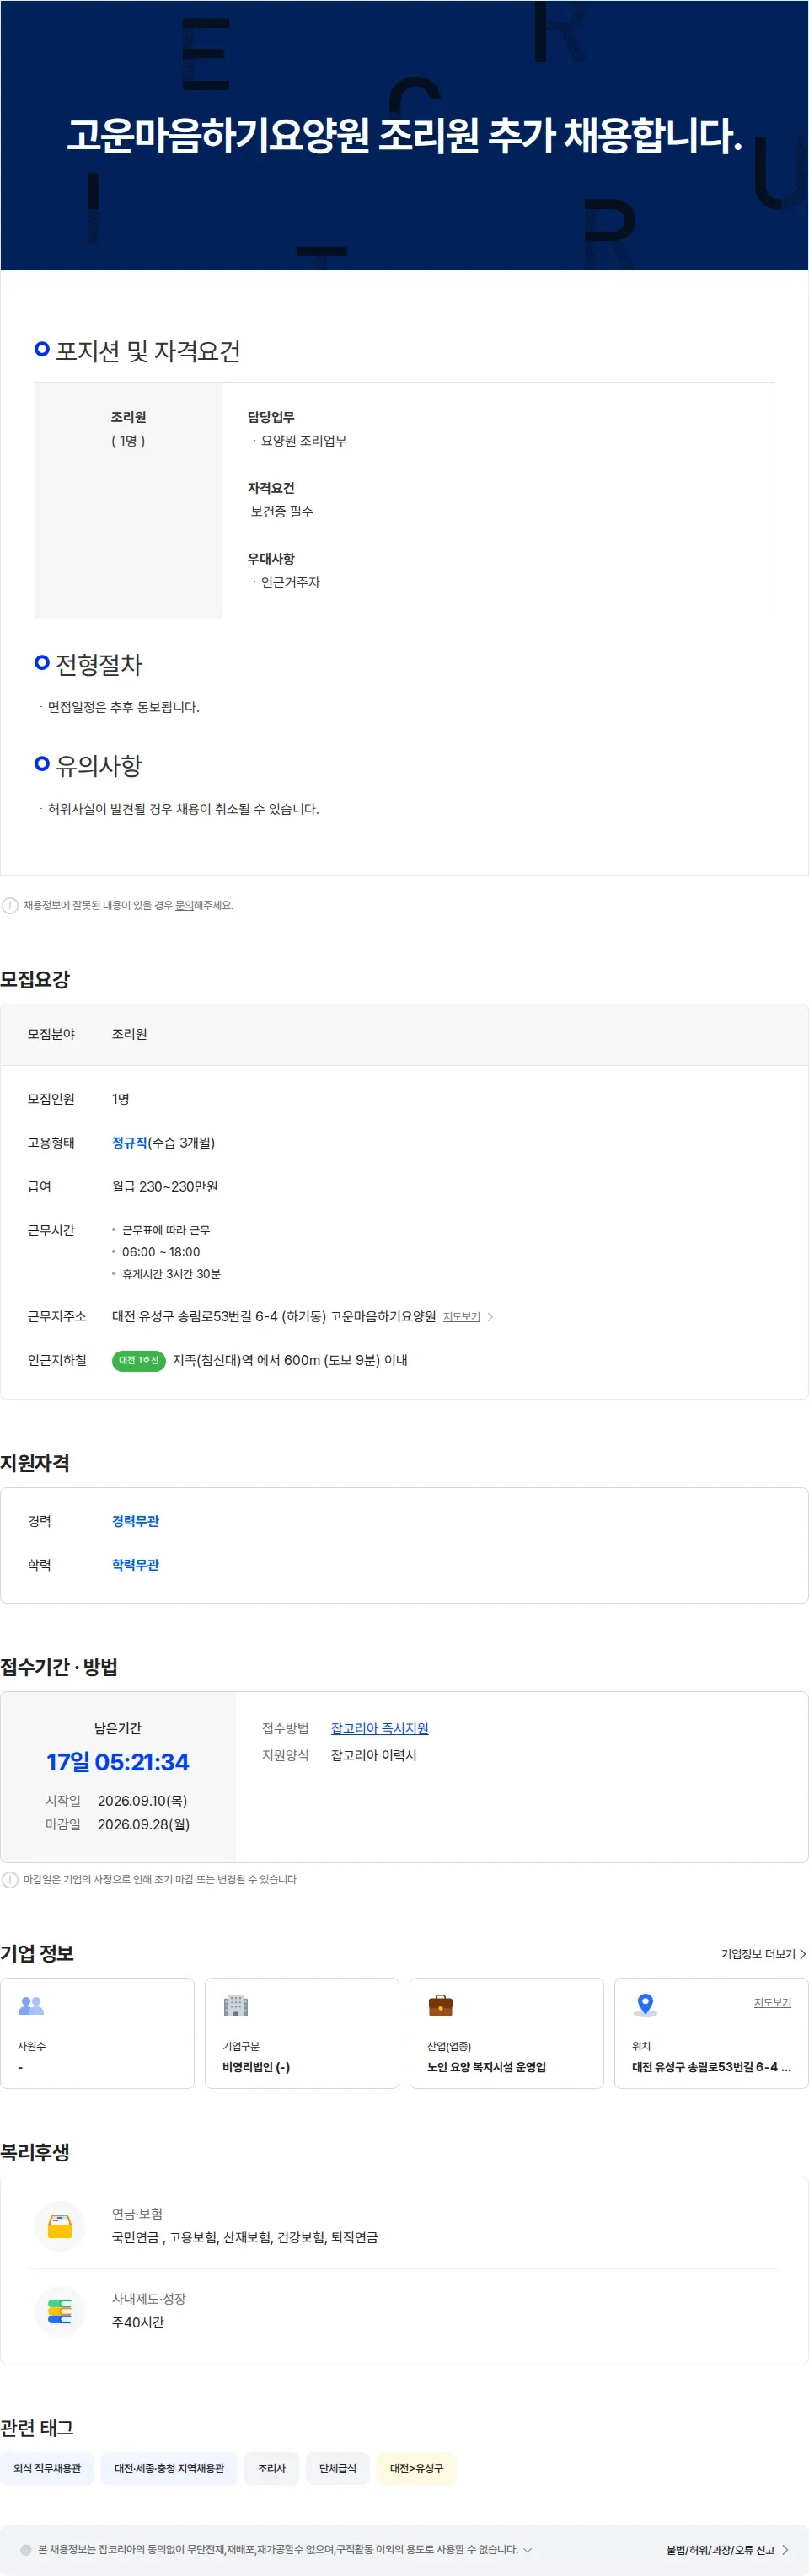
Task: Click the company type building icon
Action: tap(236, 2005)
